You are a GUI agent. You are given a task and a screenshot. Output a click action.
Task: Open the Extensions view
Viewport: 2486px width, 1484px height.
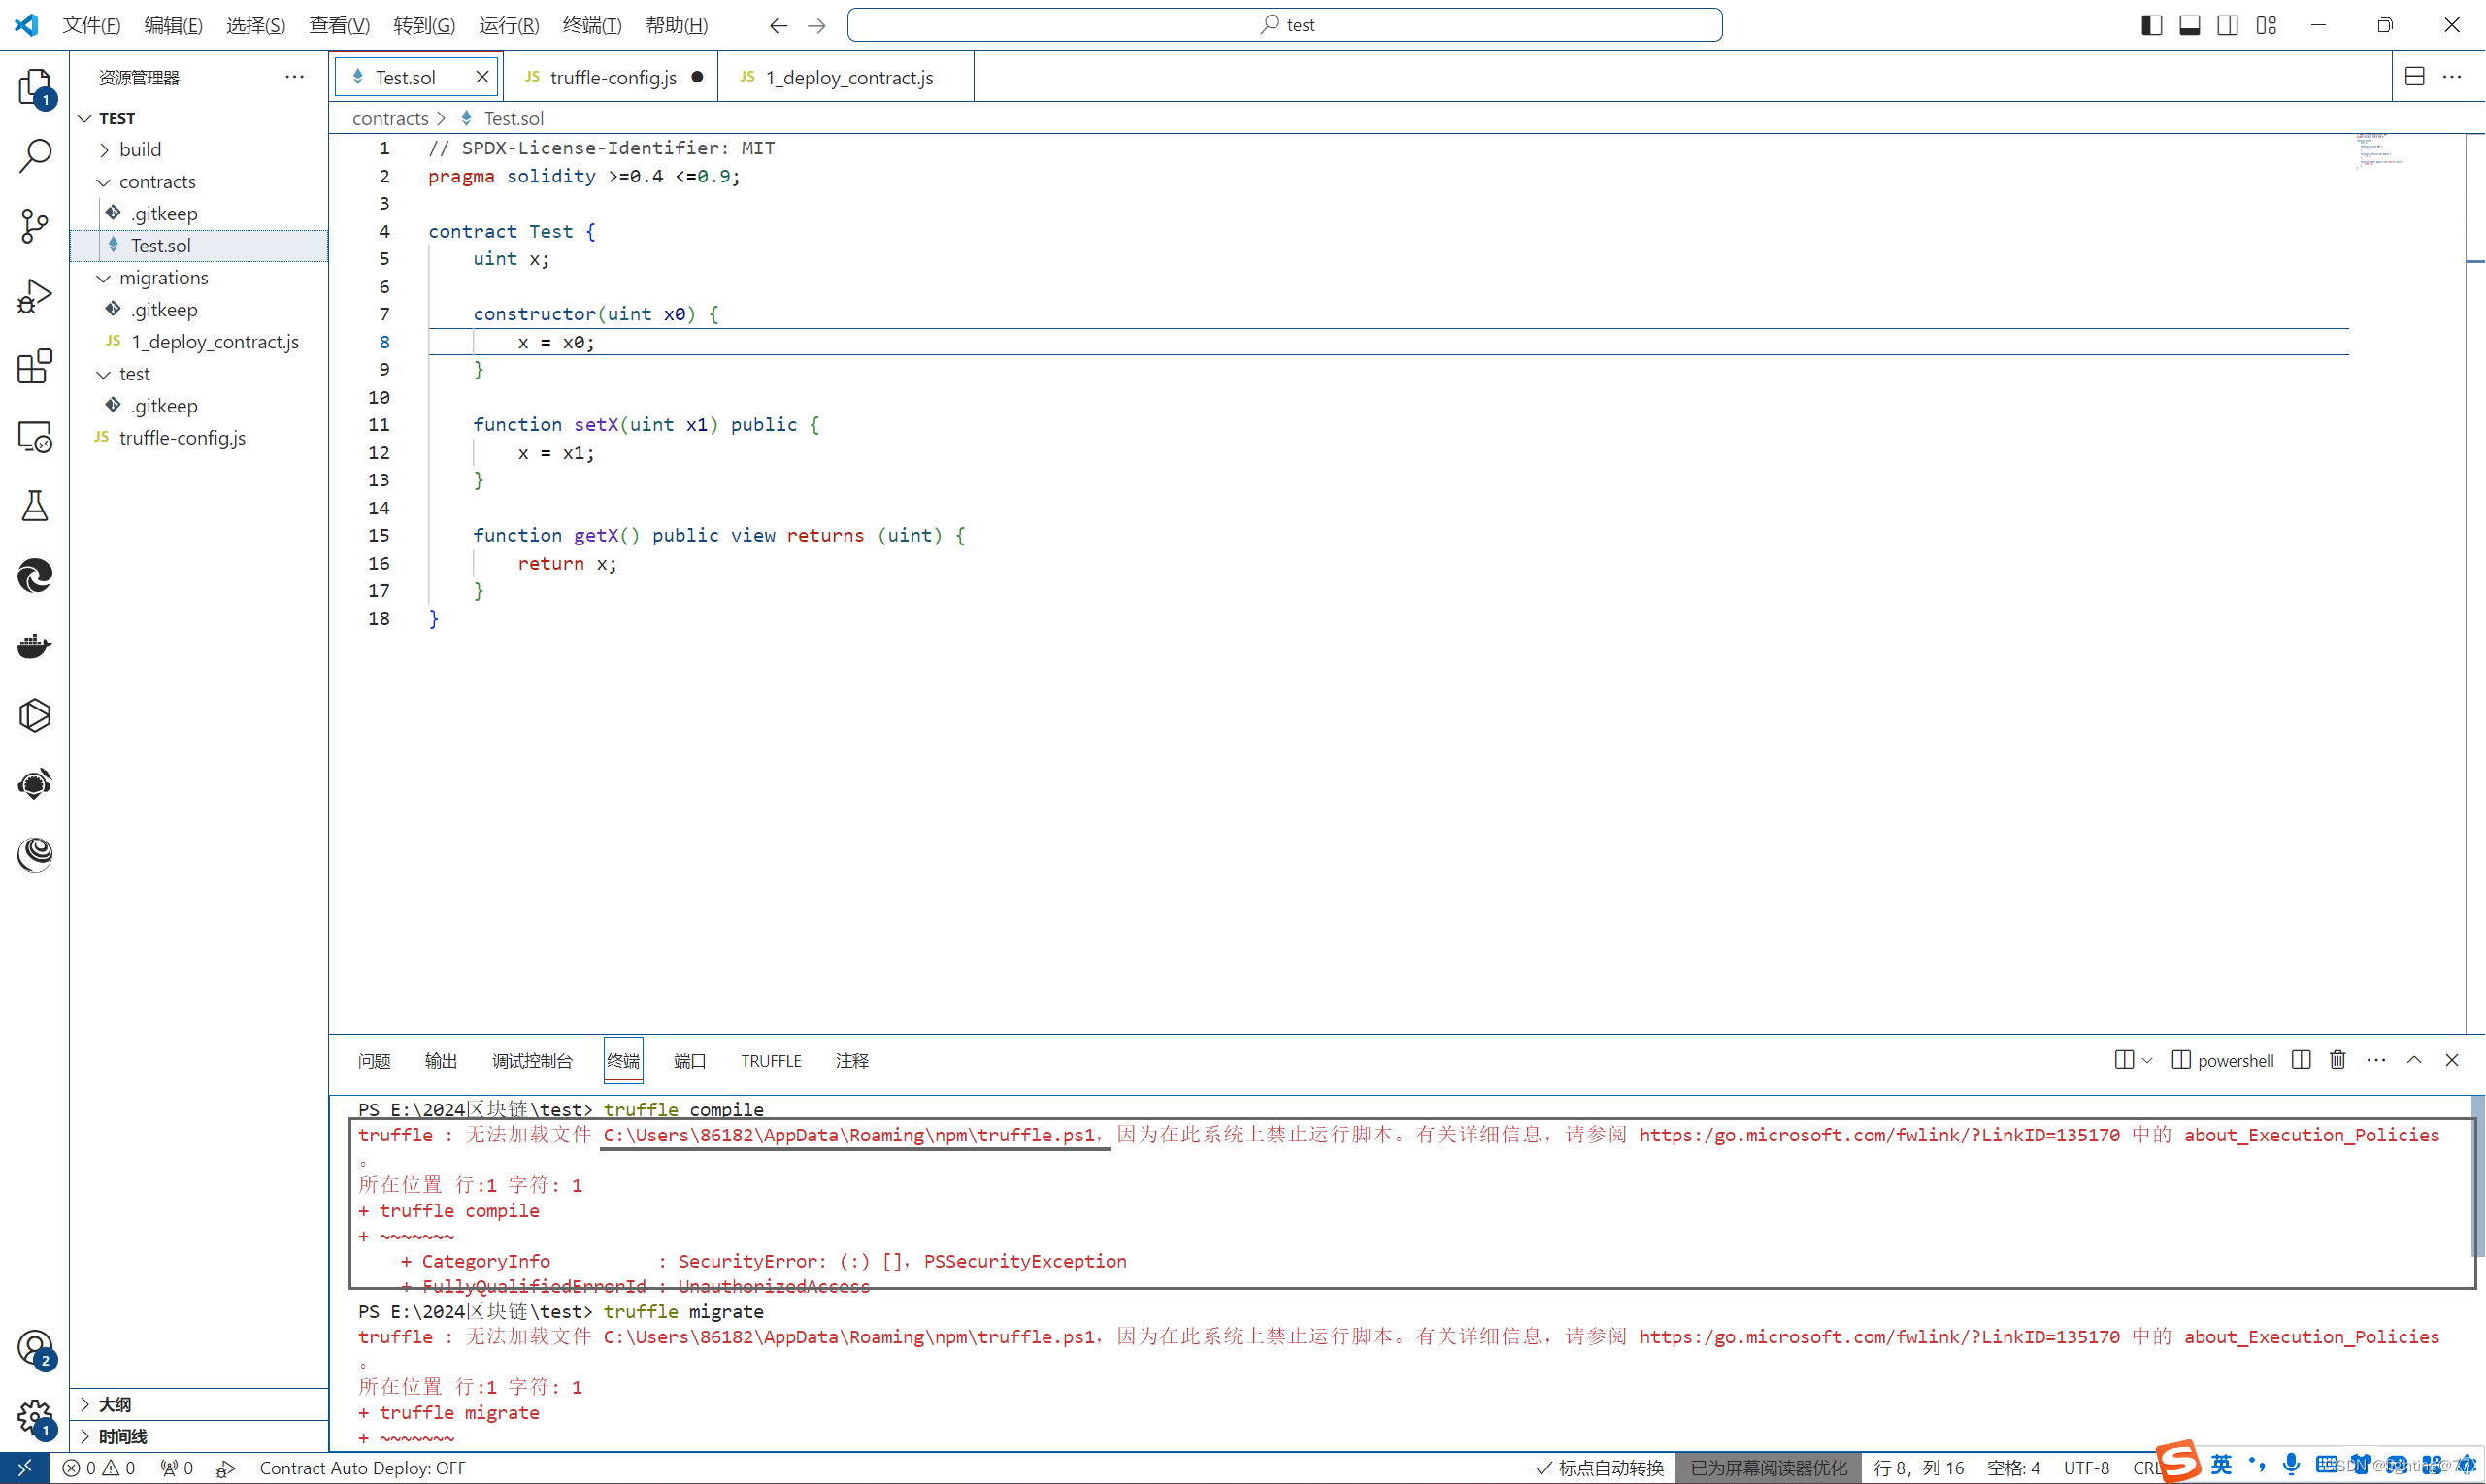(34, 366)
